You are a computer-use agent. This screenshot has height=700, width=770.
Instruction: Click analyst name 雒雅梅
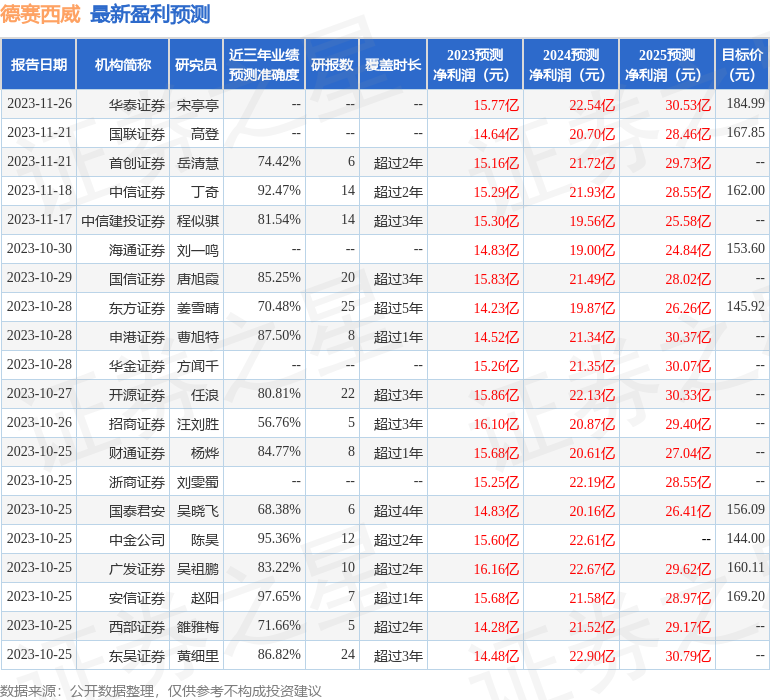[x=197, y=627]
